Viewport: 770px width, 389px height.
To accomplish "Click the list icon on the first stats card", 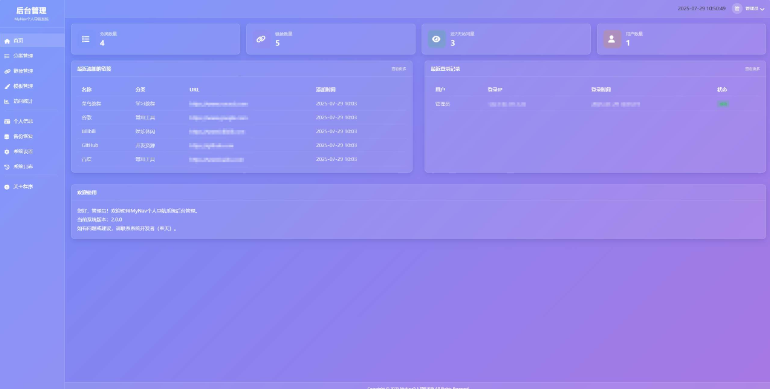I will tap(85, 39).
